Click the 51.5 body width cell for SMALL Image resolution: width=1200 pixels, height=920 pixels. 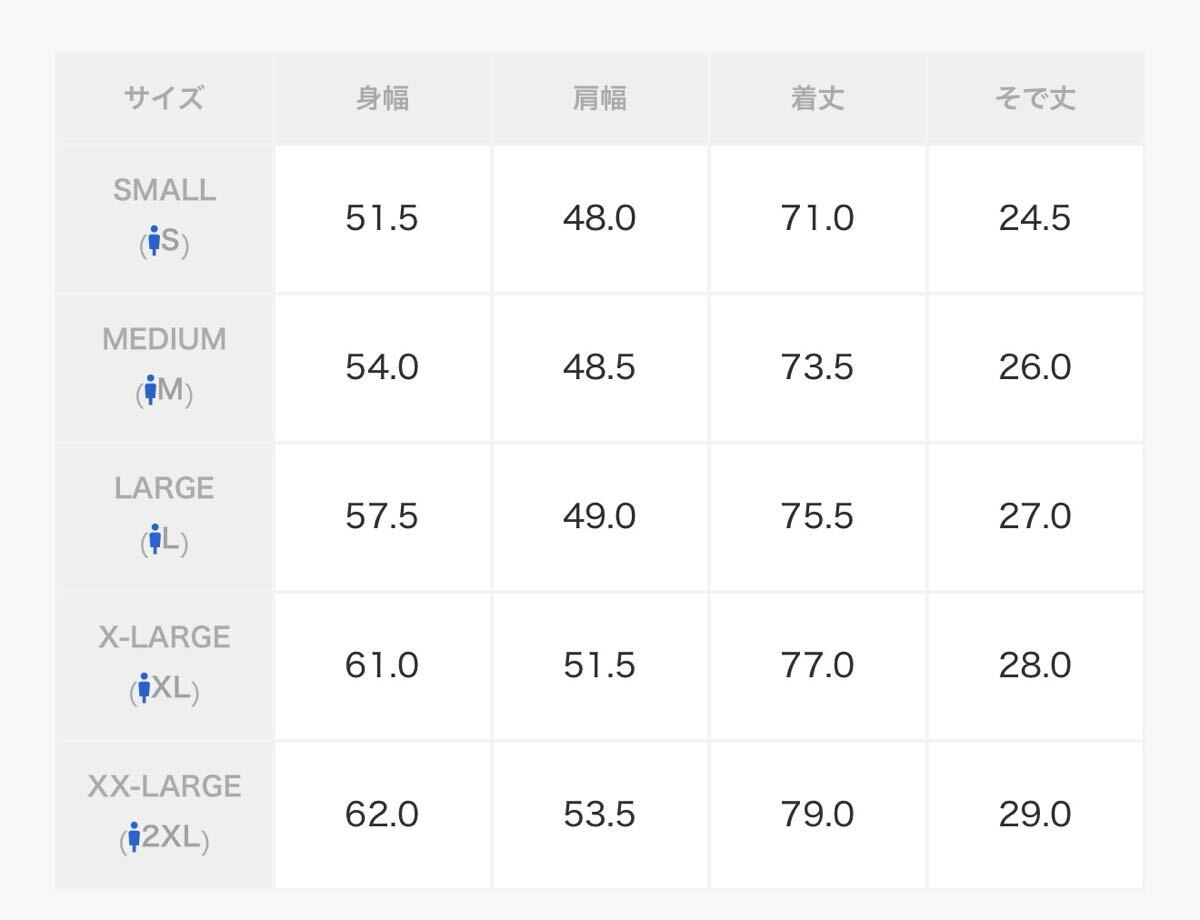382,218
